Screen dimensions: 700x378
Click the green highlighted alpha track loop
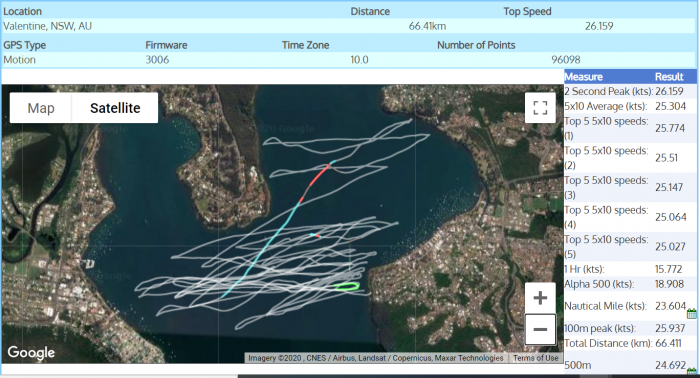347,287
